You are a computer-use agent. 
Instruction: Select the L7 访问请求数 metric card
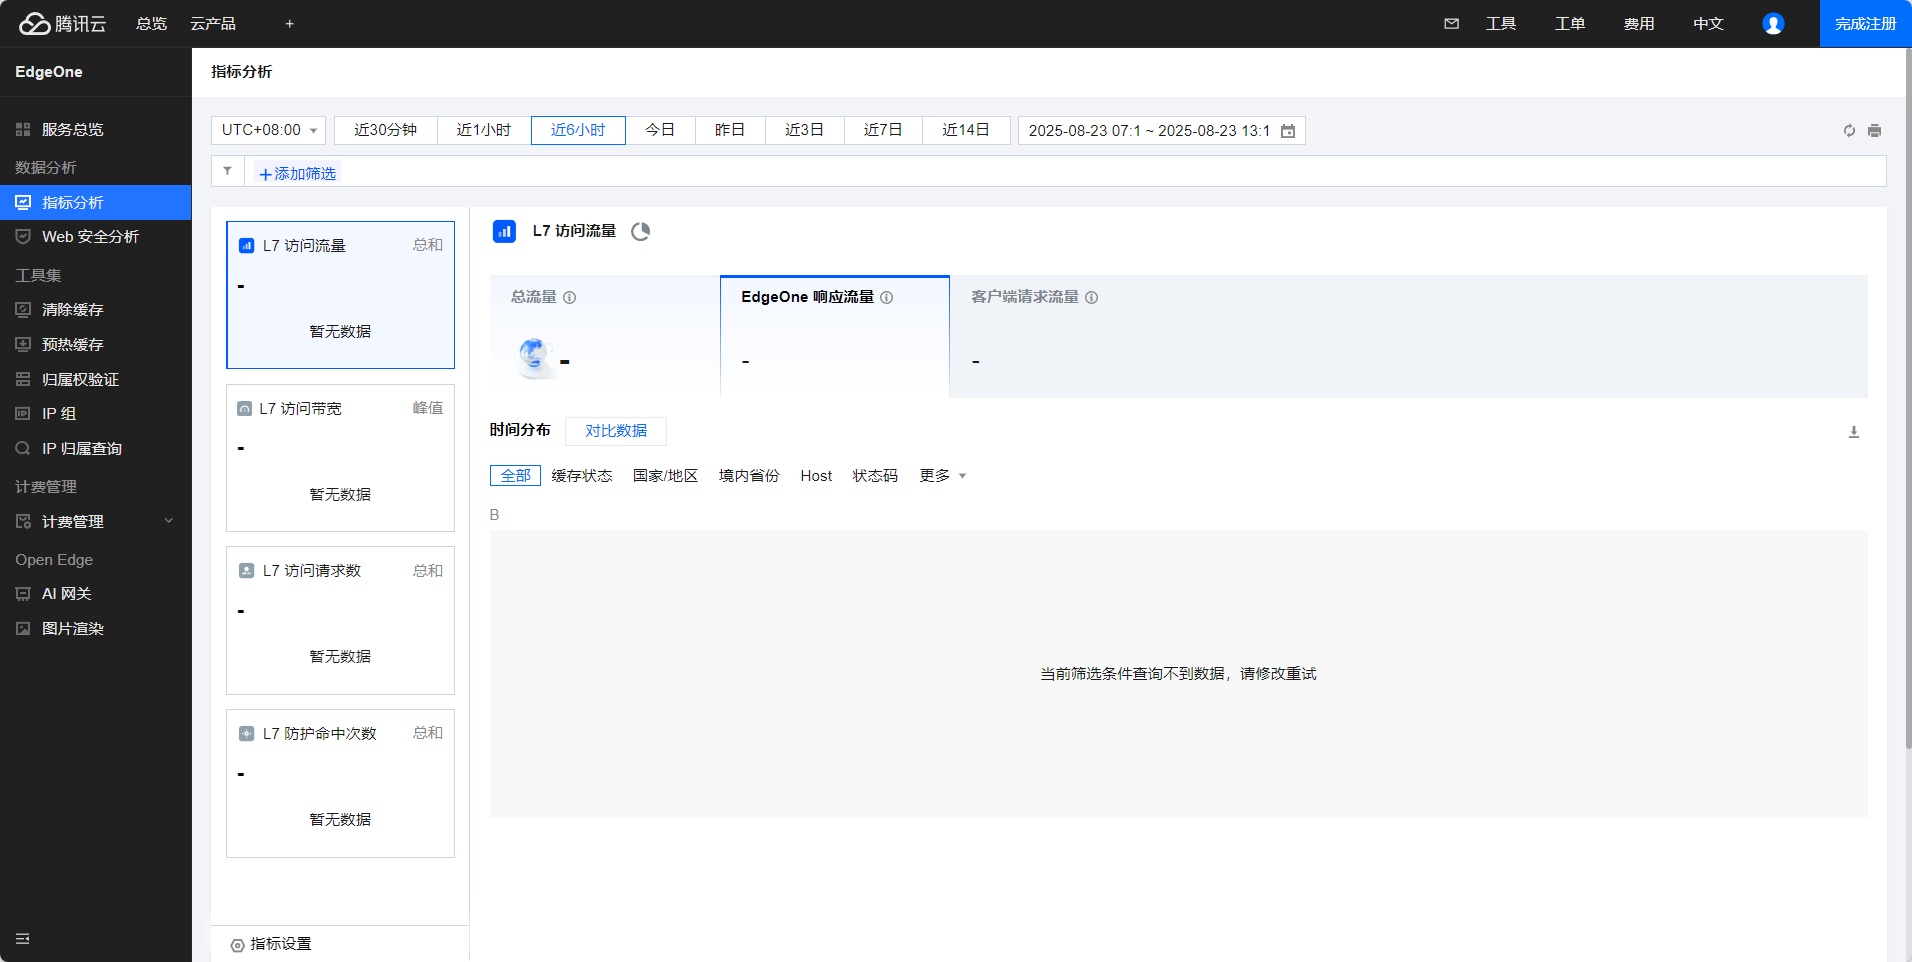[340, 620]
